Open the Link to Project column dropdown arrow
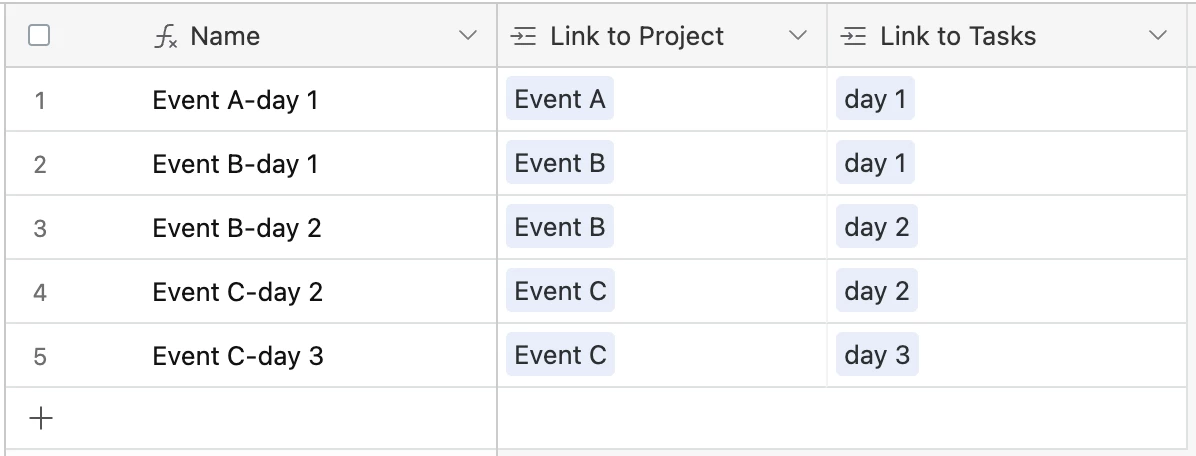Image resolution: width=1196 pixels, height=456 pixels. pyautogui.click(x=797, y=35)
